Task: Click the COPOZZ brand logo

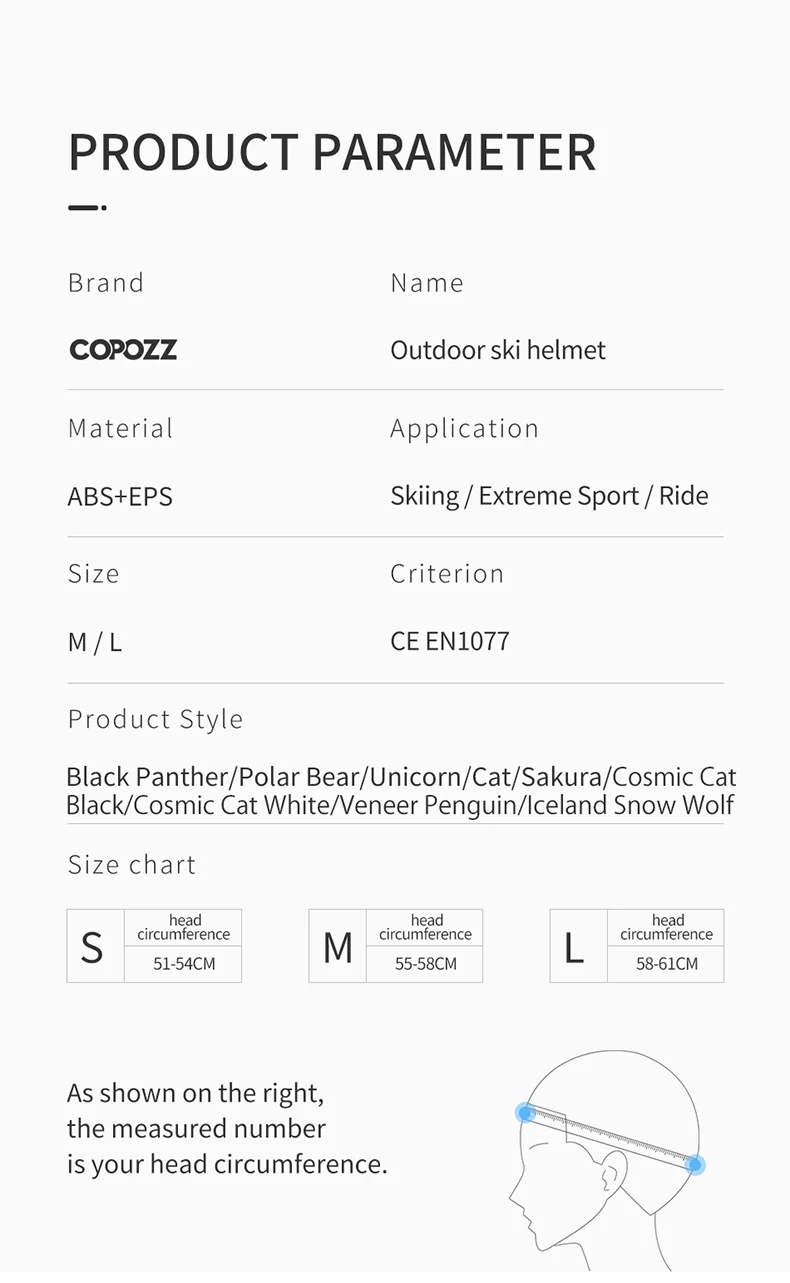Action: click(123, 349)
